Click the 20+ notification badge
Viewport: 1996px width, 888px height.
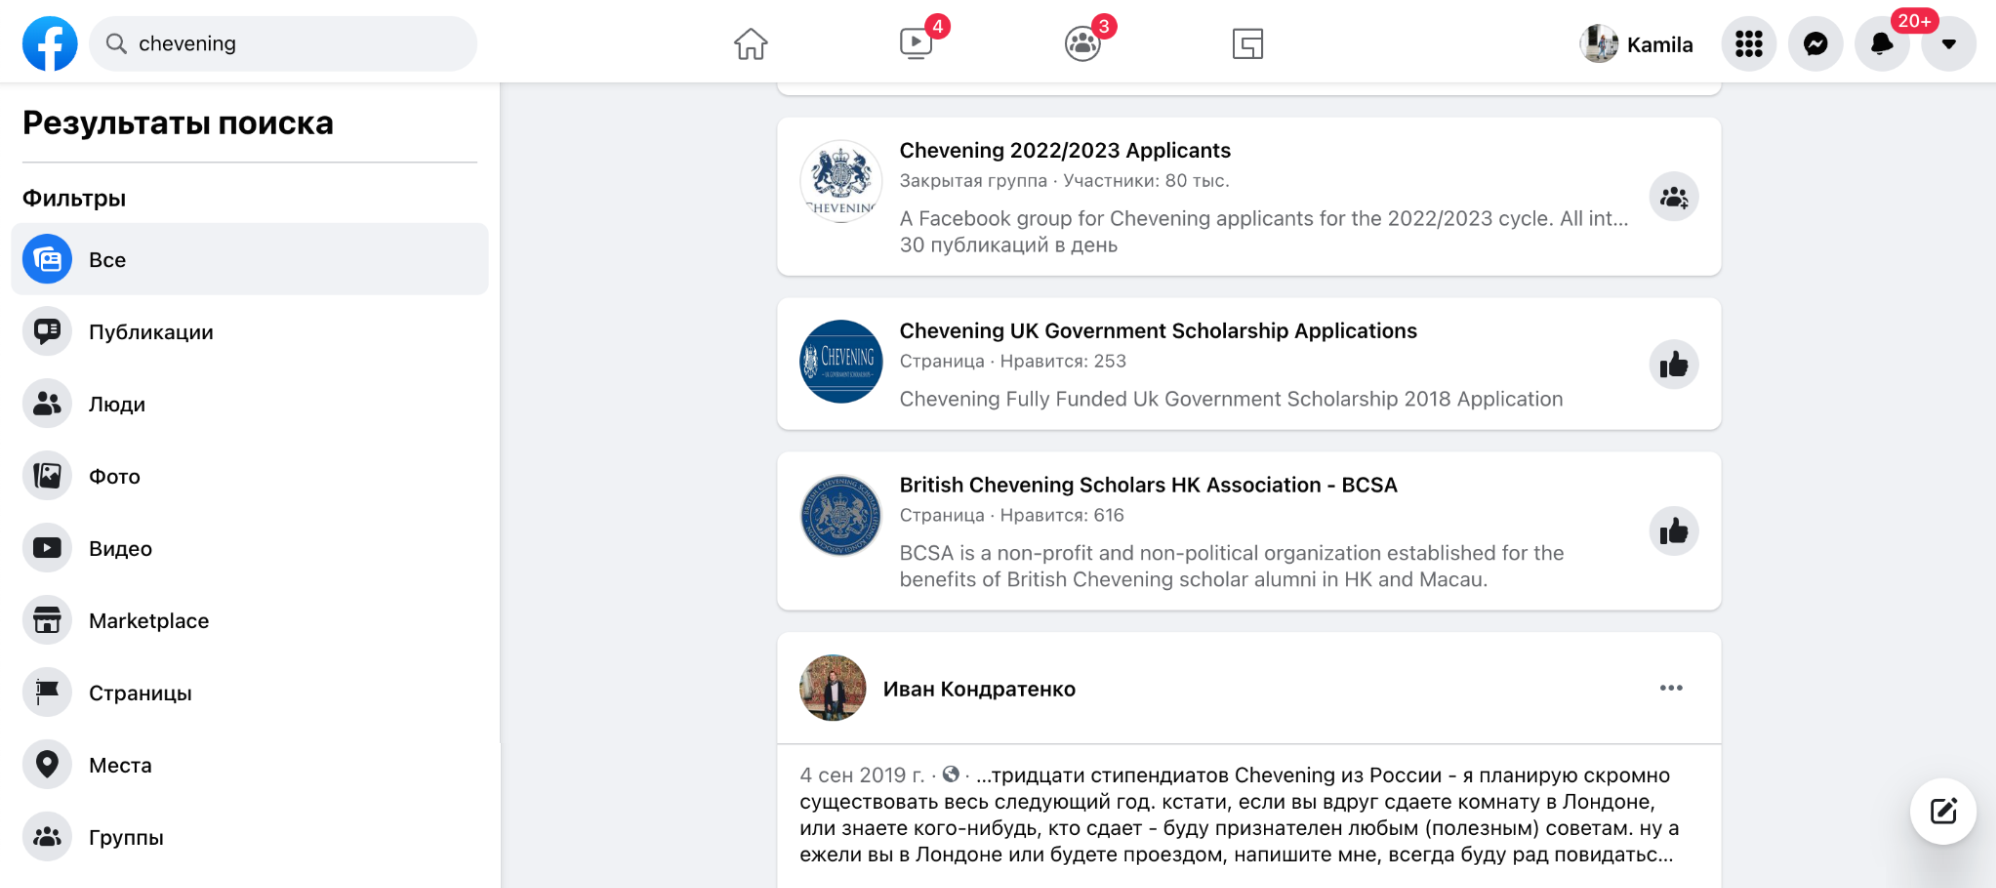point(1914,21)
